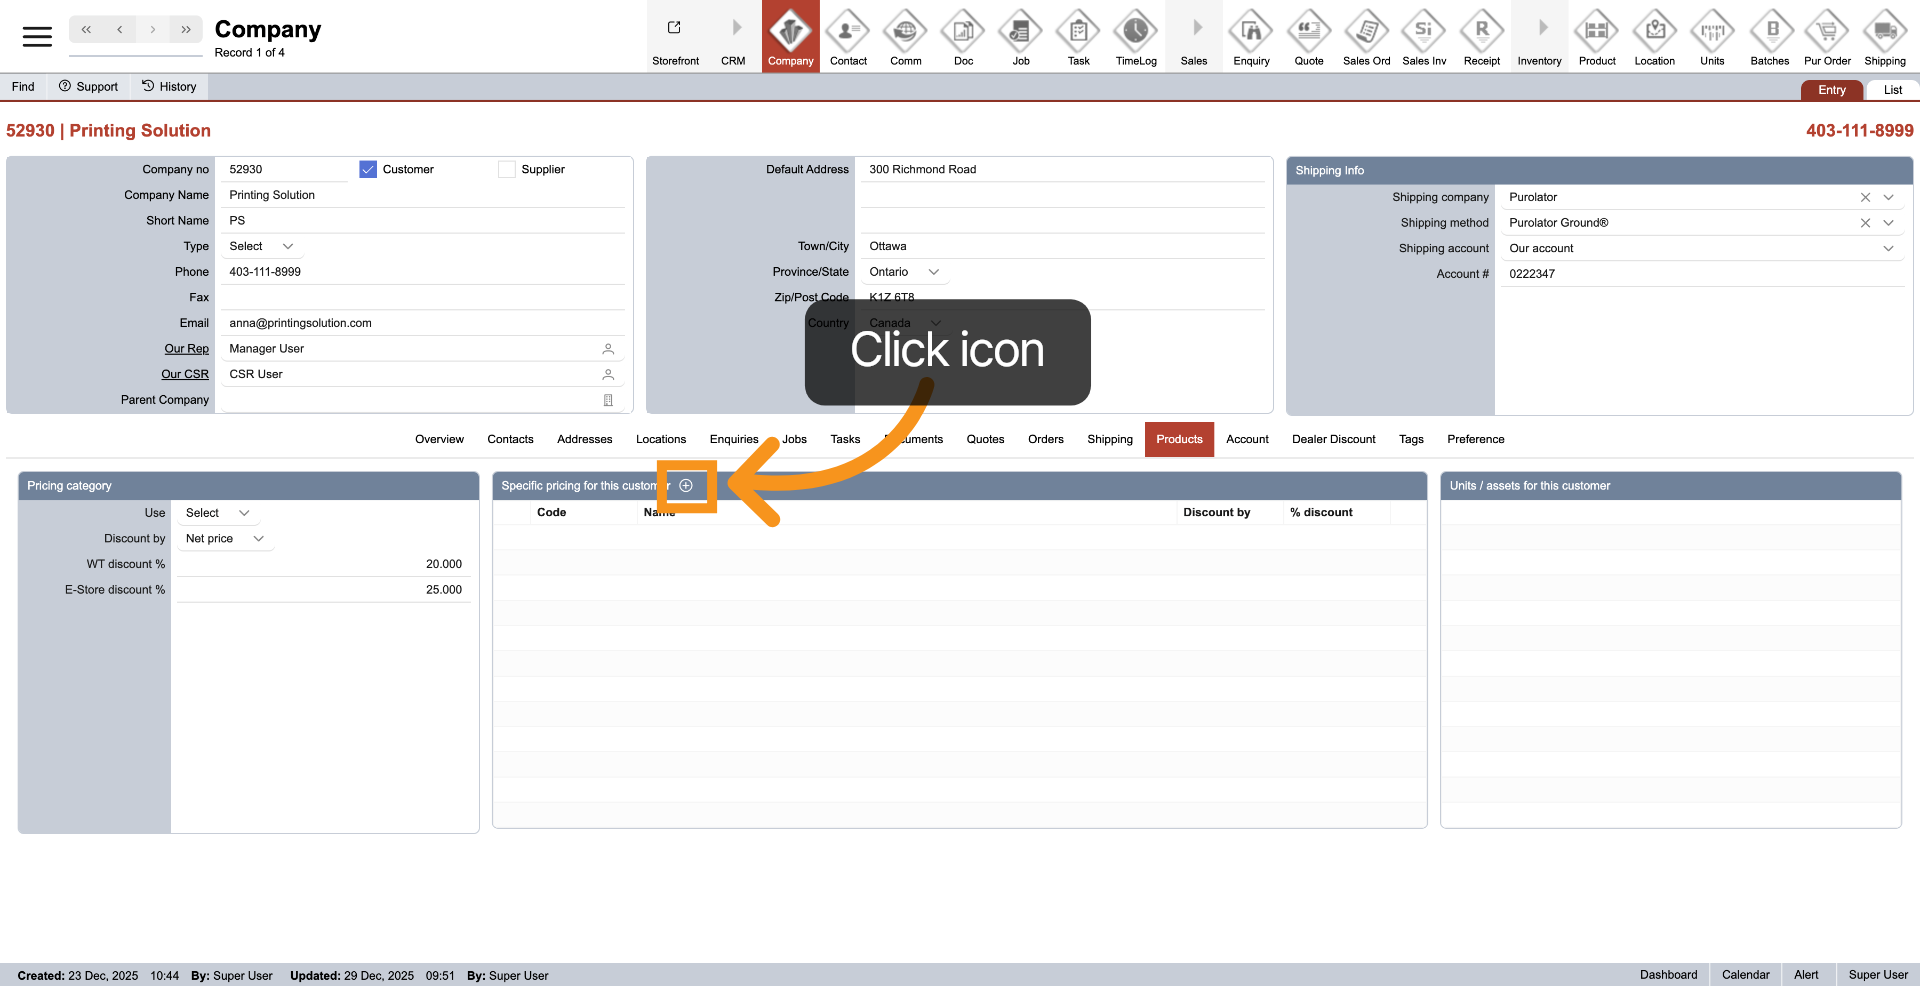This screenshot has width=1920, height=986.
Task: Open the Contacts tab
Action: point(510,440)
